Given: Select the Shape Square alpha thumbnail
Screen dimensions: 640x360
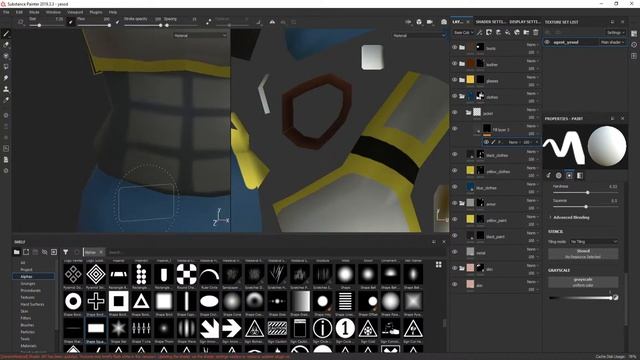Looking at the screenshot, I should coord(96,328).
